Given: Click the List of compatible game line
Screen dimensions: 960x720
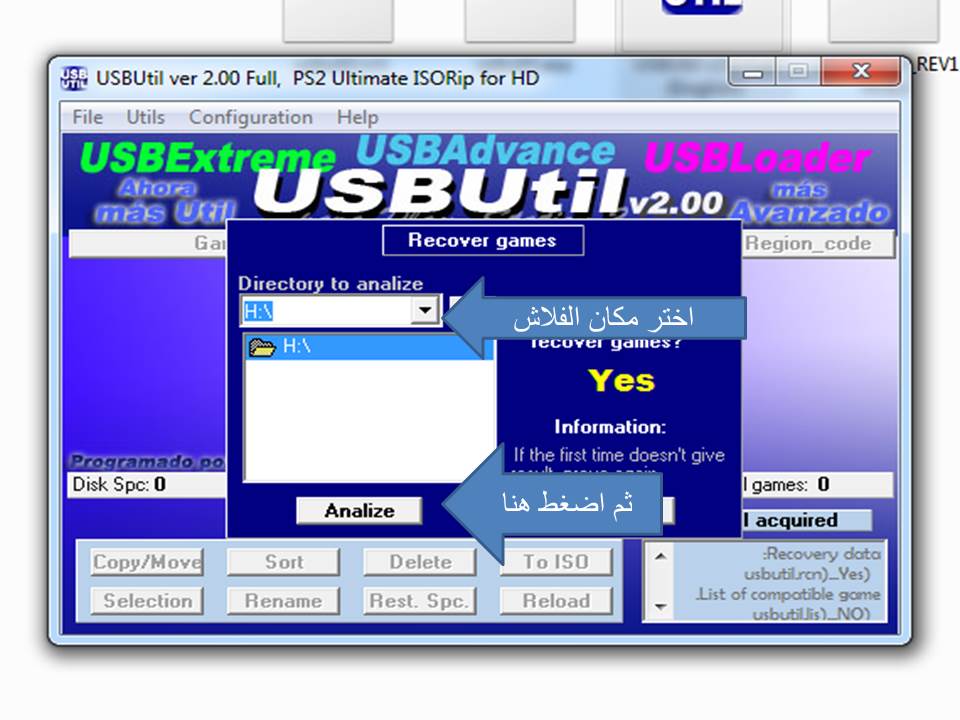Looking at the screenshot, I should (x=788, y=594).
